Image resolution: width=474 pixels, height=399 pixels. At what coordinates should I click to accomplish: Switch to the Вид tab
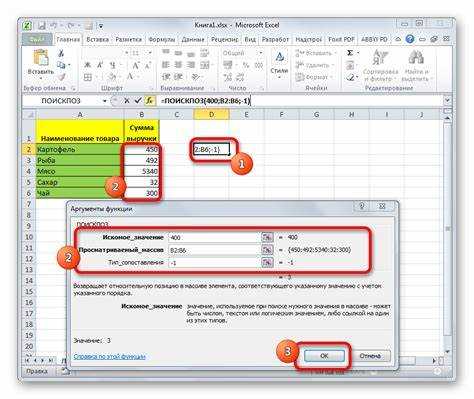point(250,39)
